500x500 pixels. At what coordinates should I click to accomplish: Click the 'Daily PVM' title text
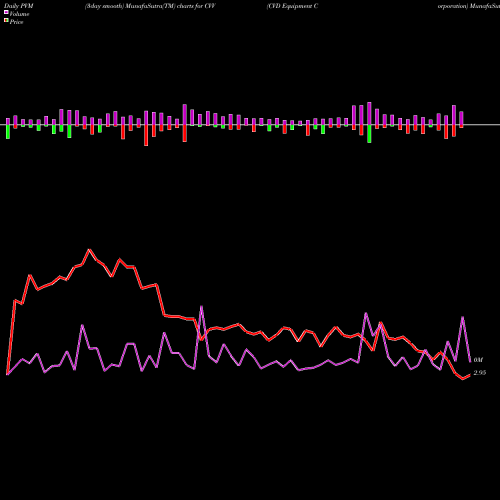pos(19,6)
